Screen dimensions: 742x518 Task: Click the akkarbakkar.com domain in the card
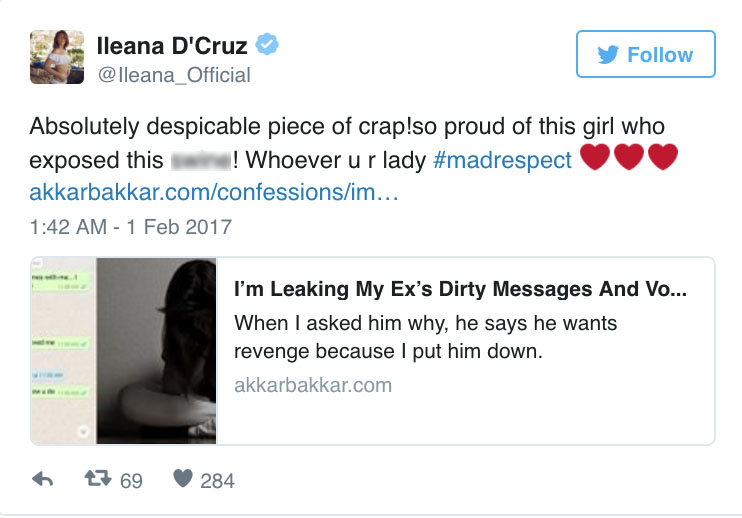pos(312,385)
